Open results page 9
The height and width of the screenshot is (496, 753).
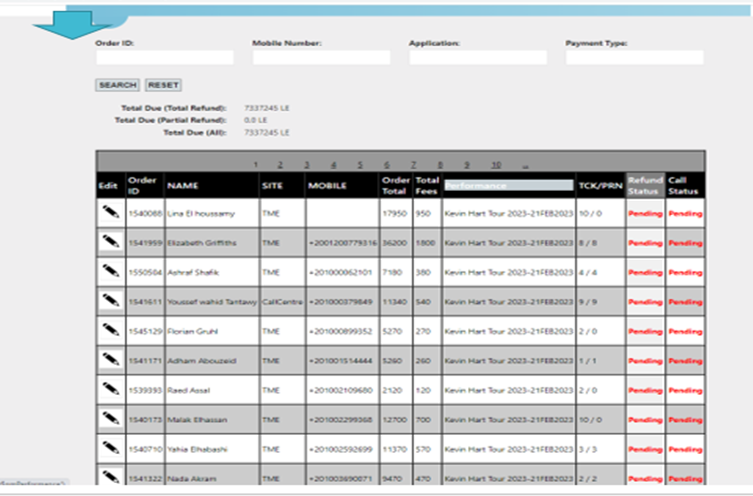467,165
